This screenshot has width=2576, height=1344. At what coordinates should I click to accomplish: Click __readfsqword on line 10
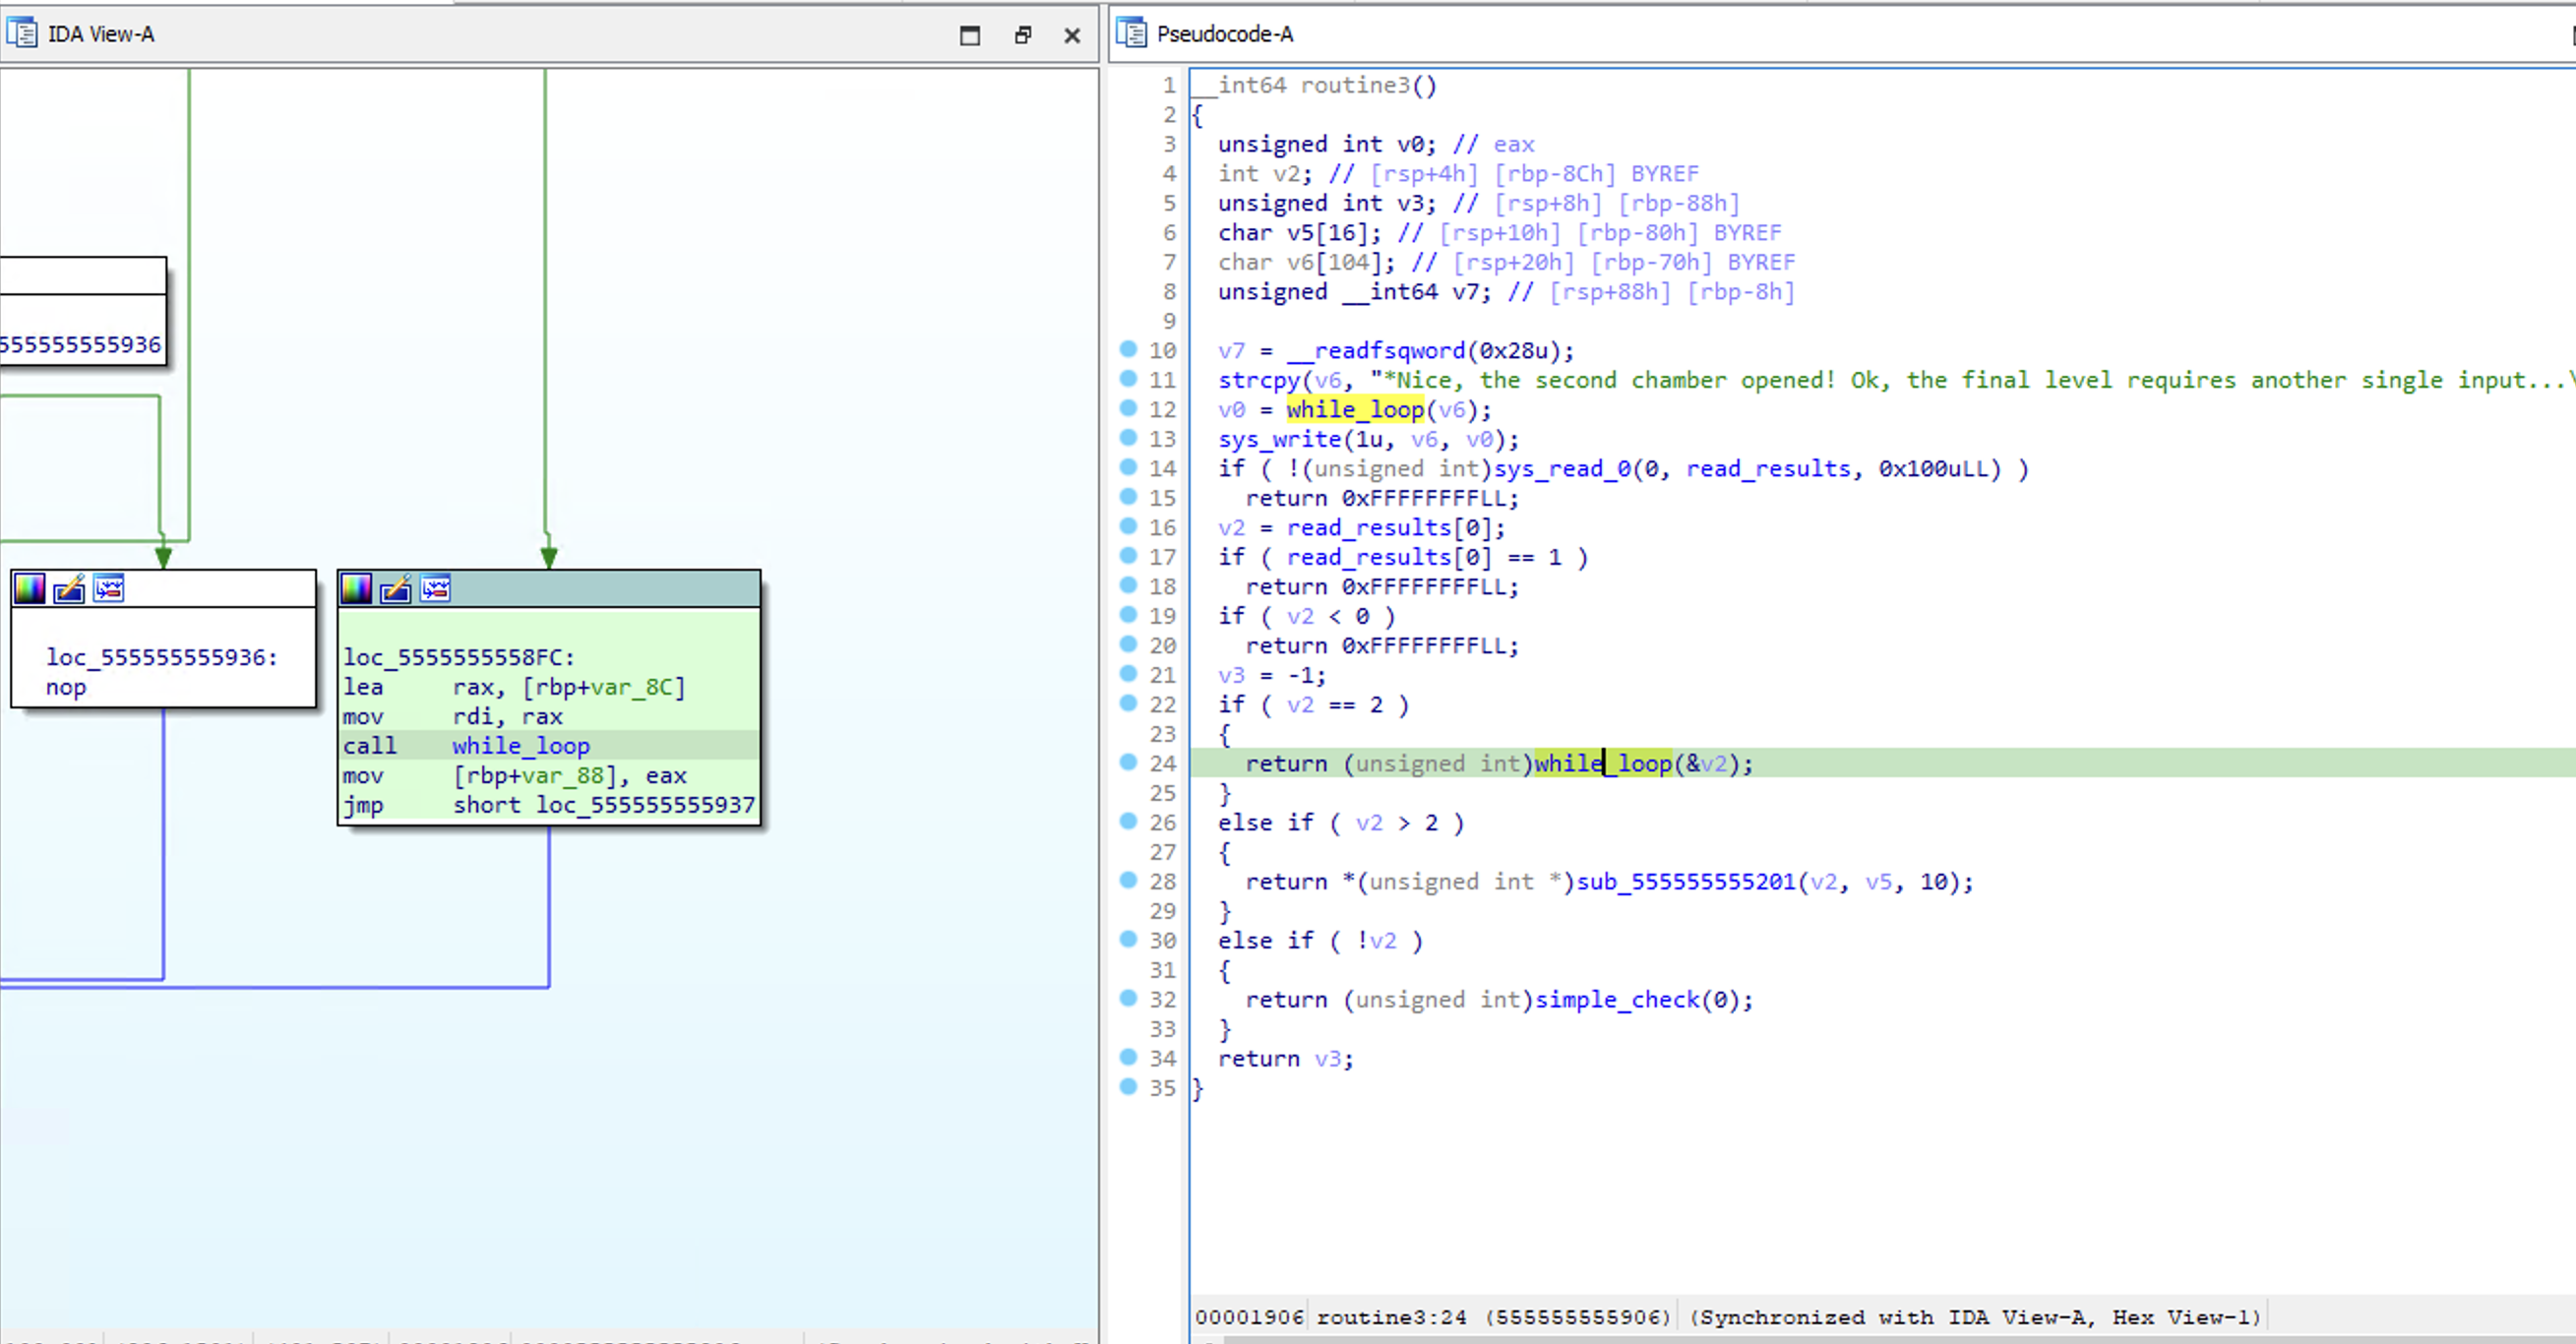[x=1375, y=351]
